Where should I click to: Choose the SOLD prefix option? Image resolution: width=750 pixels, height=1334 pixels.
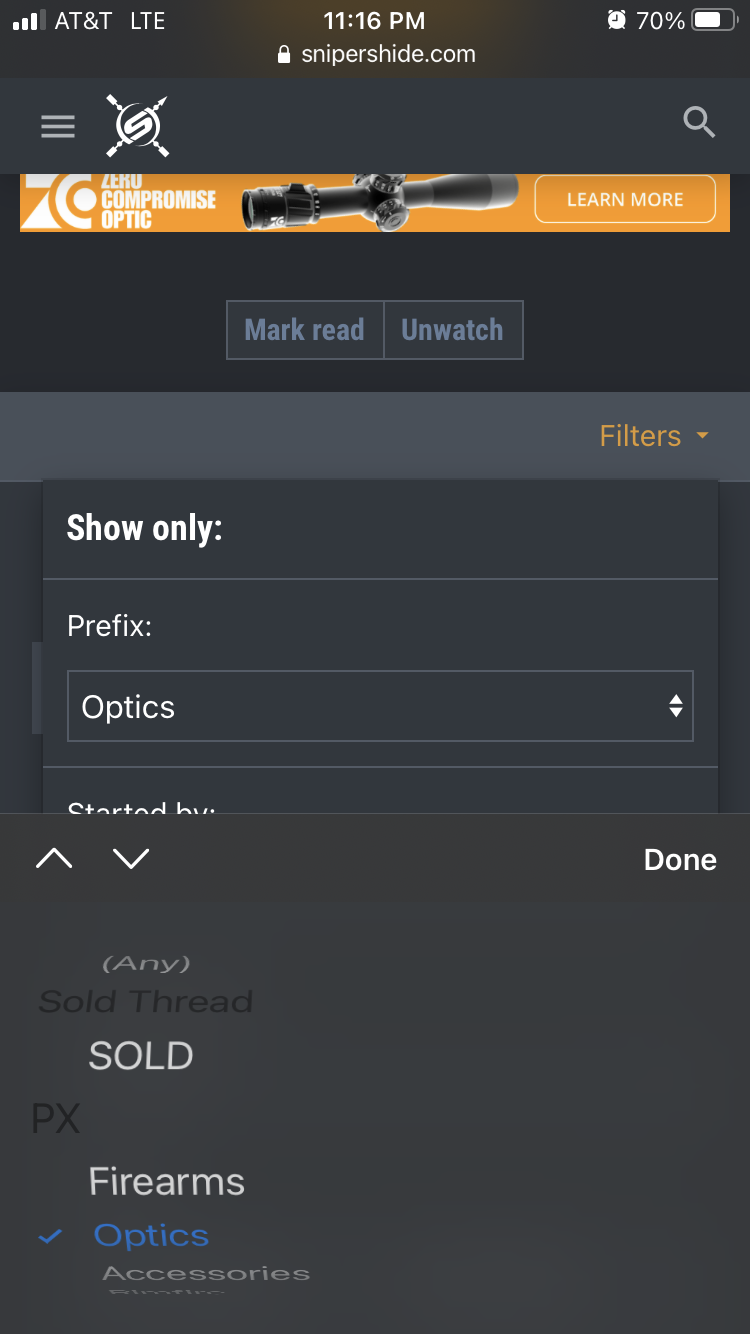141,1056
